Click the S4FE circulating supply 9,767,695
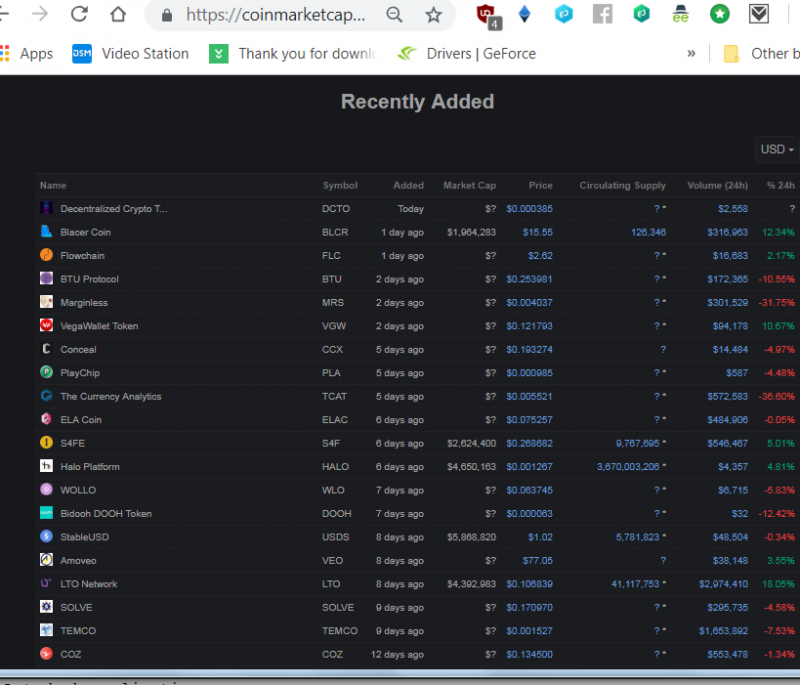This screenshot has width=800, height=685. 638,443
